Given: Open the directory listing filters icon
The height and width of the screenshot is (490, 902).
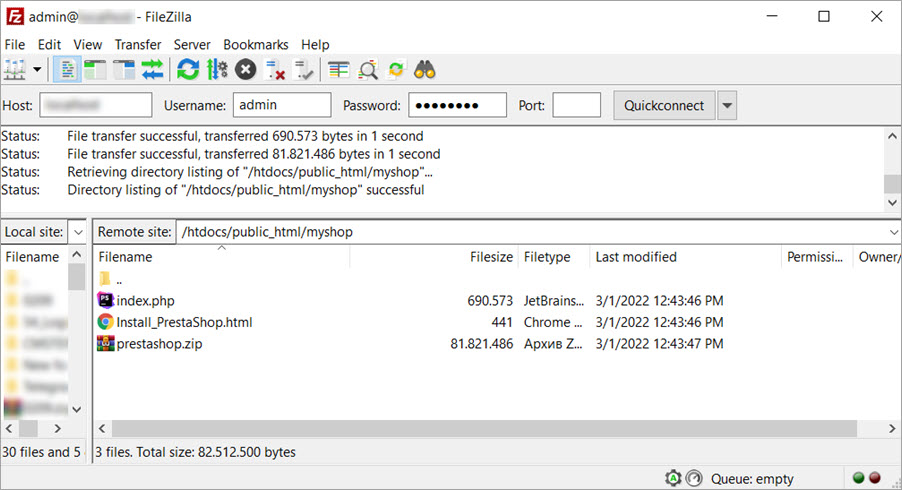Looking at the screenshot, I should [x=339, y=70].
